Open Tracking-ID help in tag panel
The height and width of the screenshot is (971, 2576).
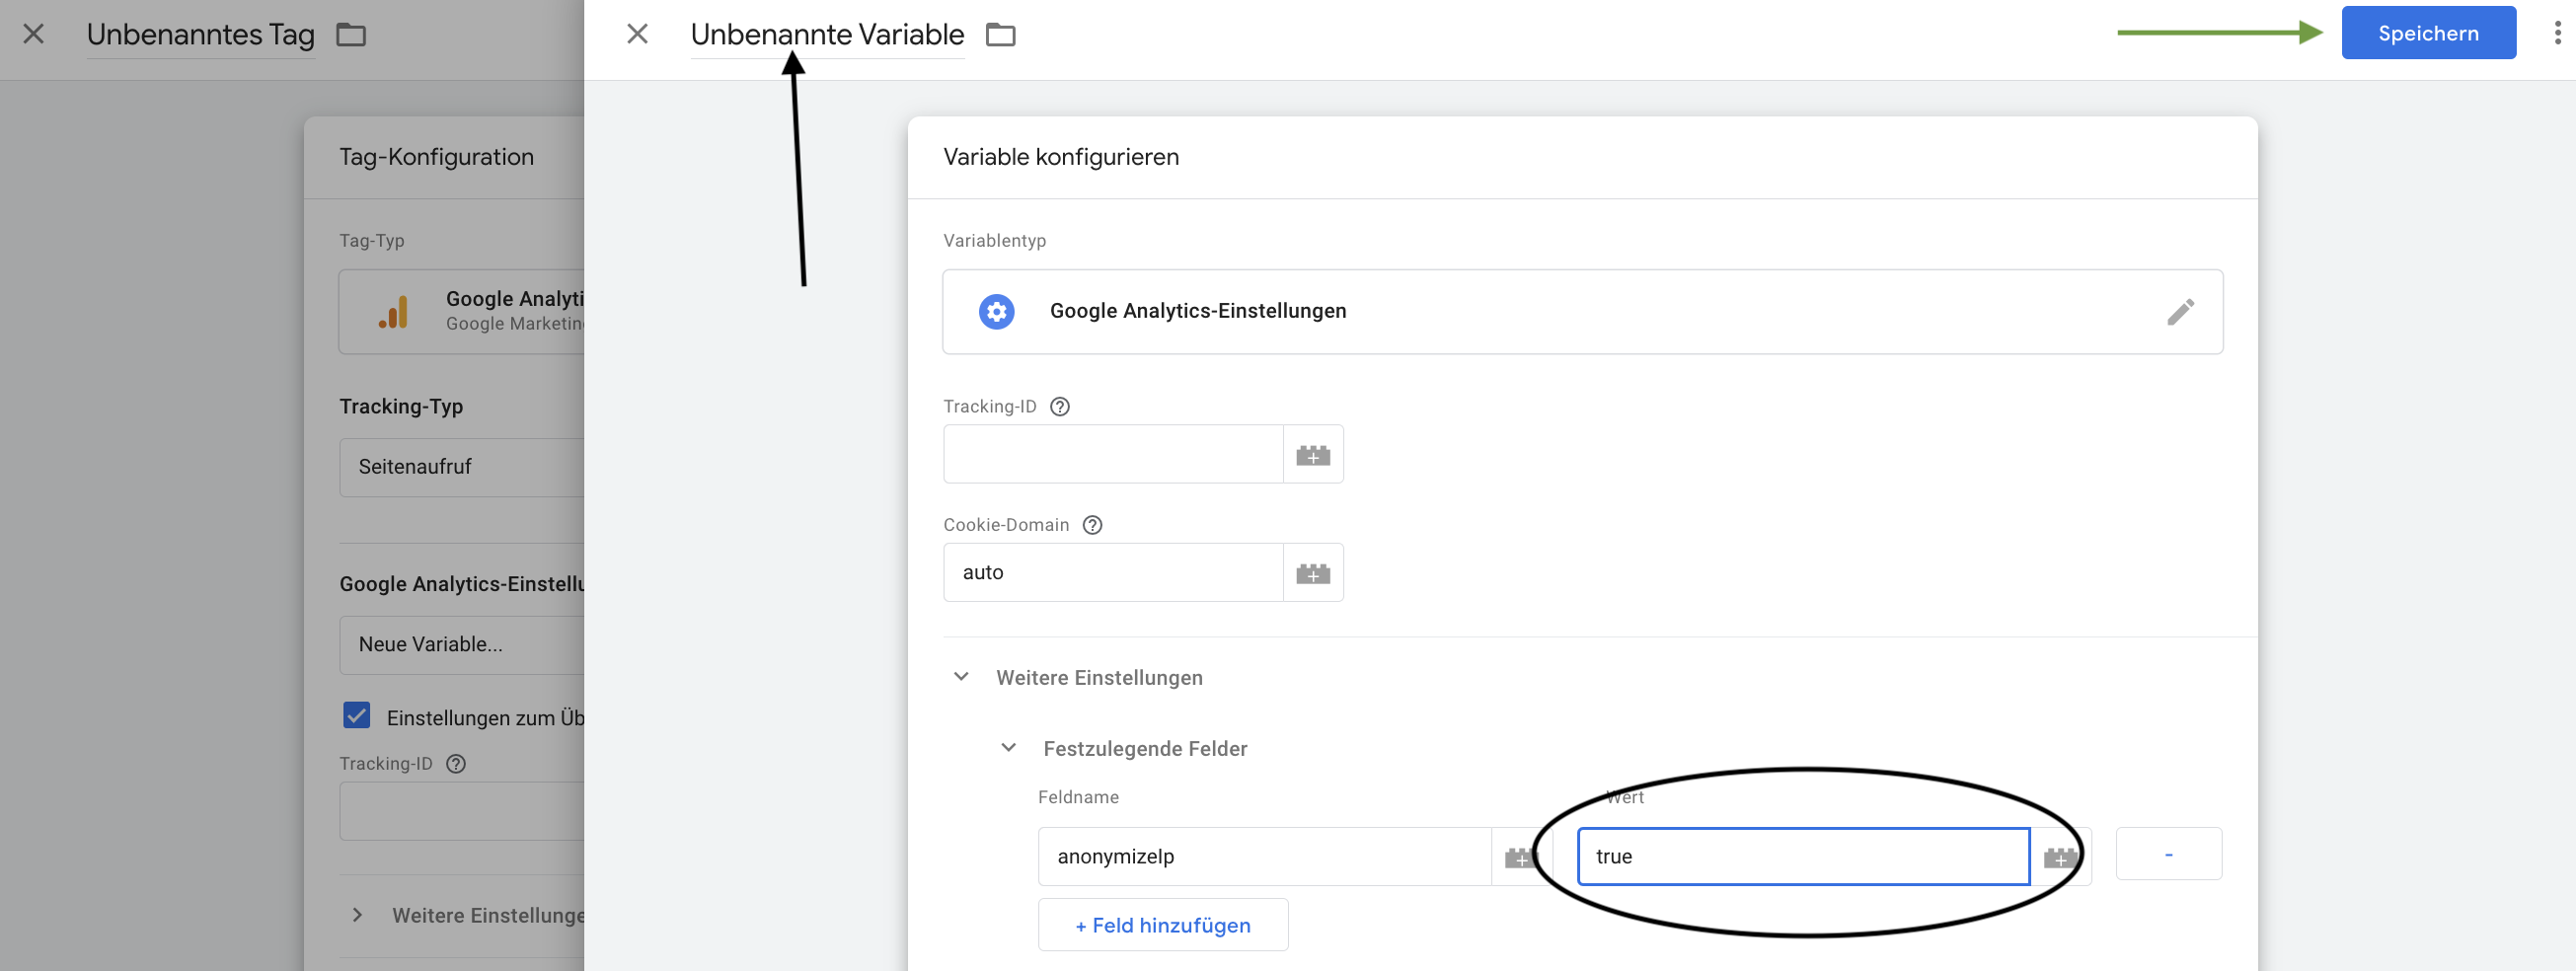[x=455, y=764]
